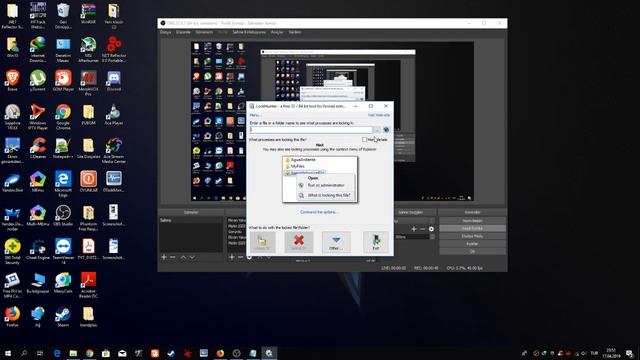Open ManyCam desktop shortcut

[x=63, y=282]
